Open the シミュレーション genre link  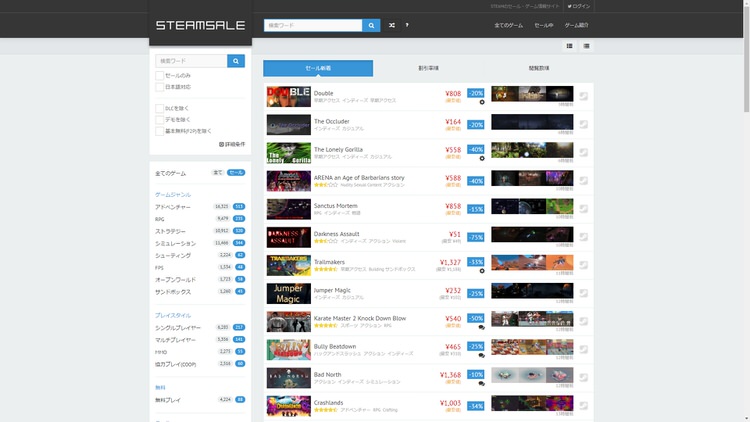point(176,244)
